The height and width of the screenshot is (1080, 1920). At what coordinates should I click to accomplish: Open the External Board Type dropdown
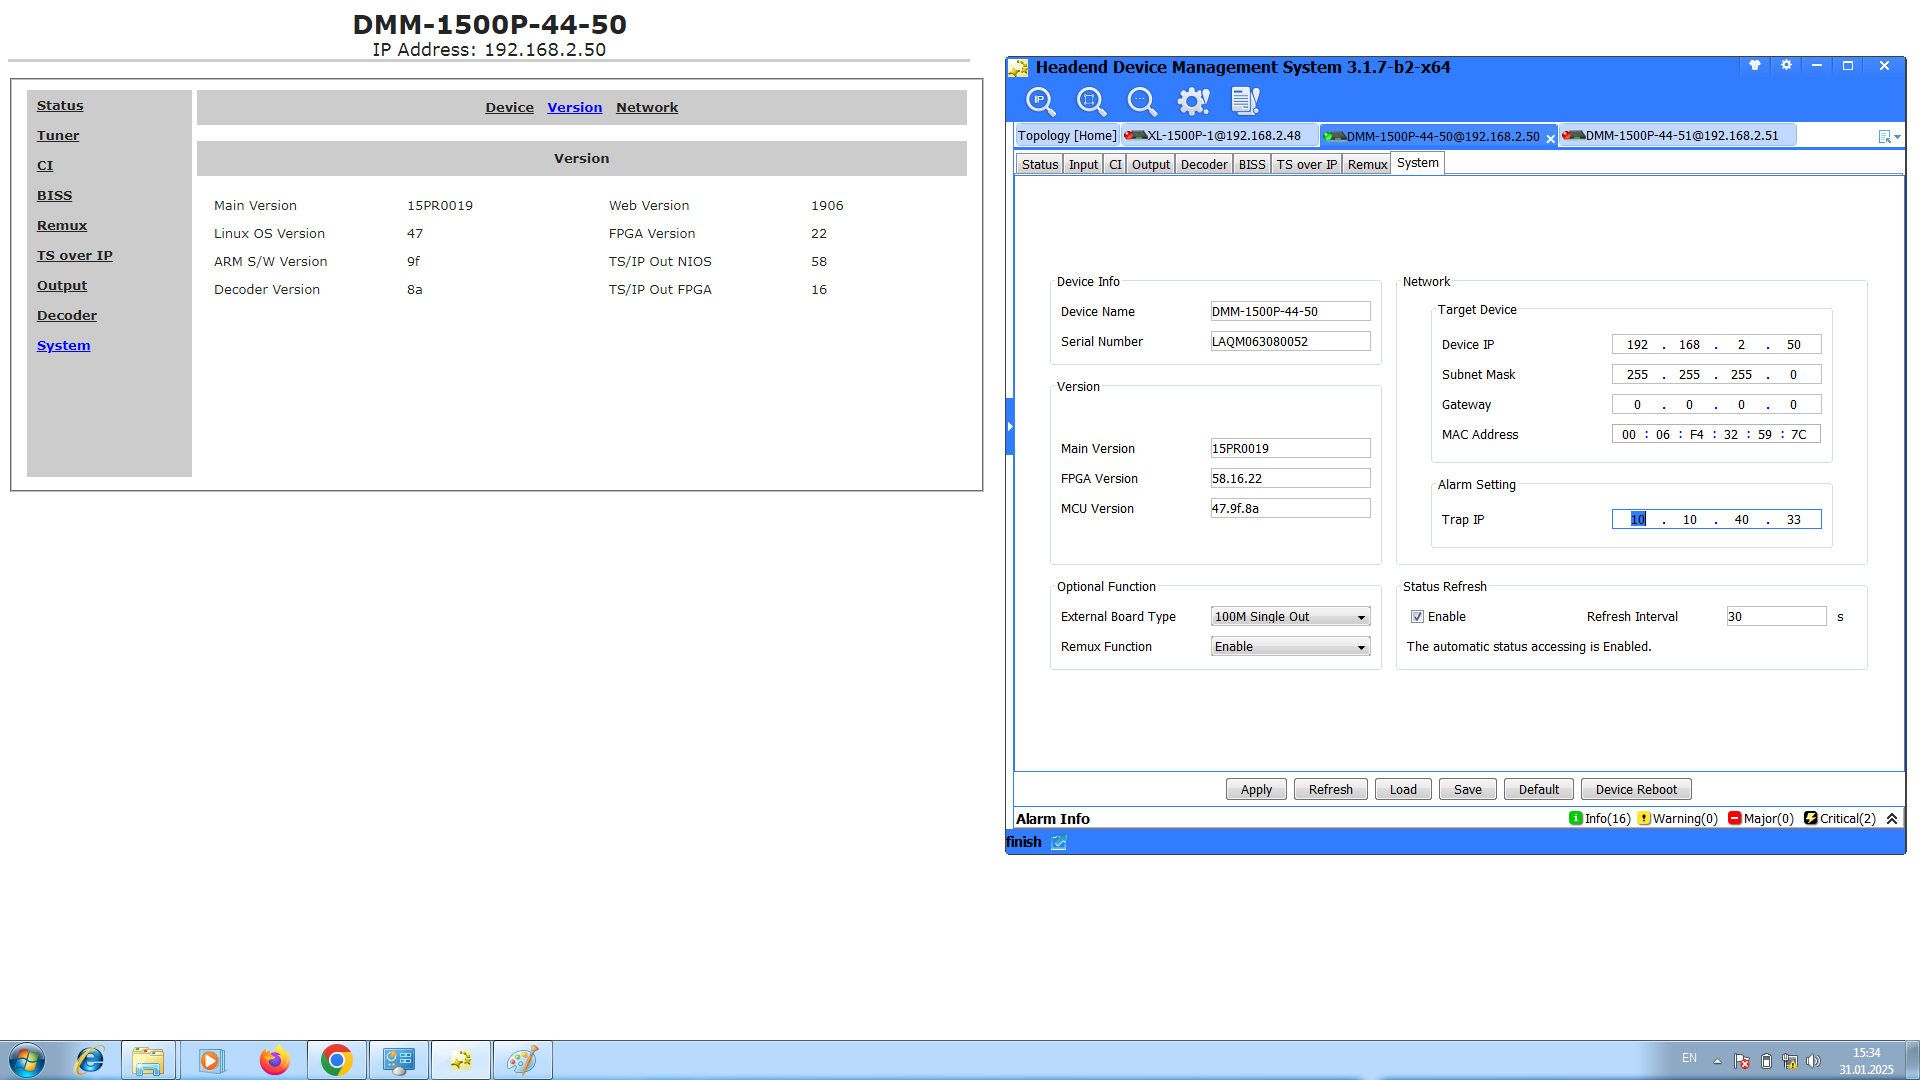(1290, 617)
